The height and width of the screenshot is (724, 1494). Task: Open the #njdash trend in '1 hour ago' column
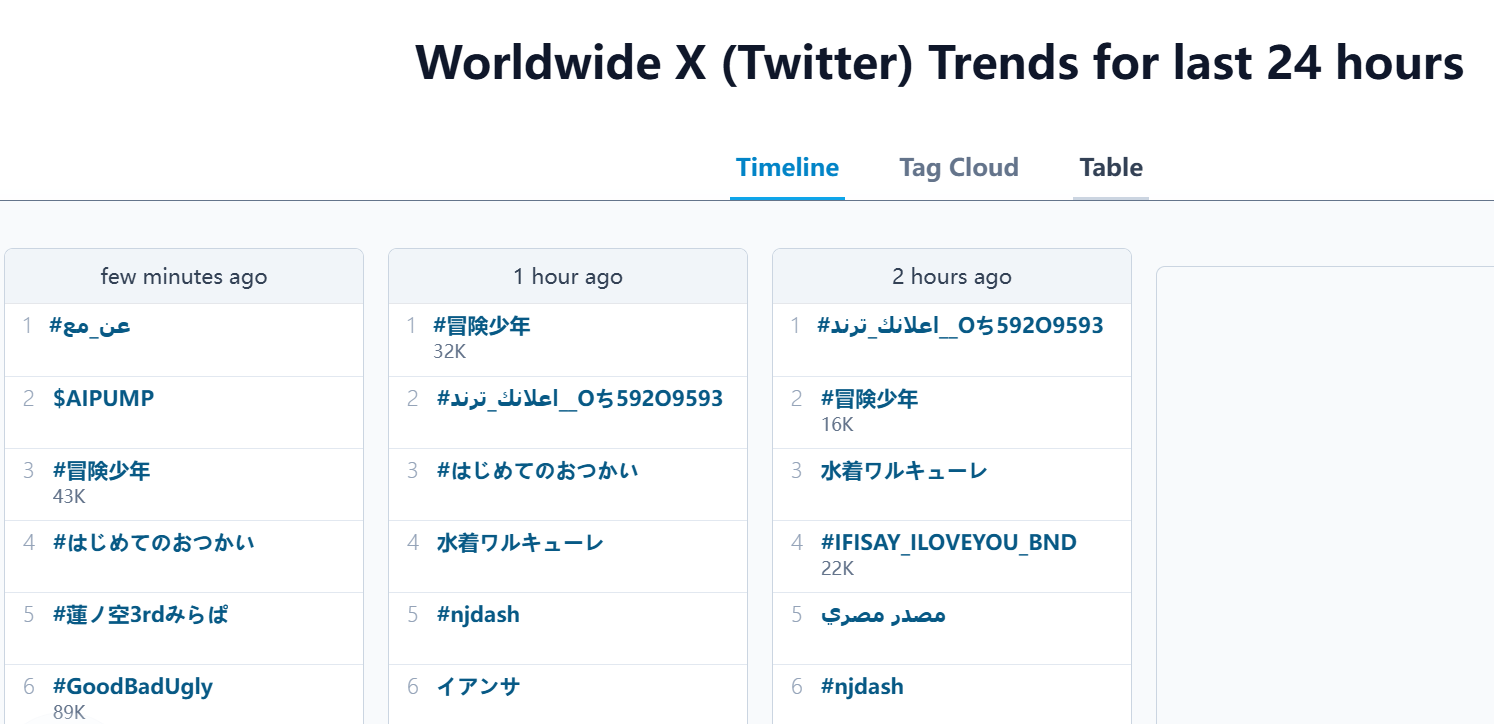[478, 614]
